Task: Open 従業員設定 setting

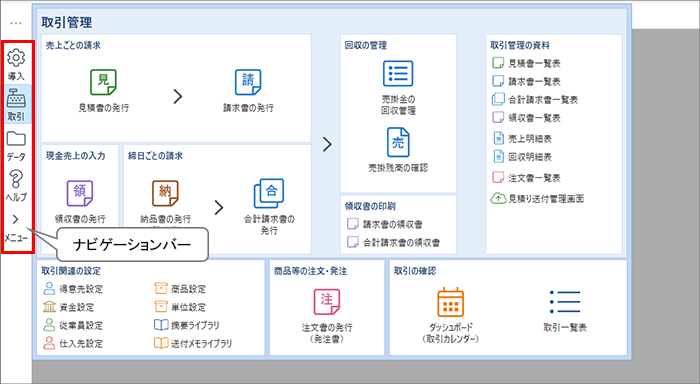Action: tap(73, 326)
